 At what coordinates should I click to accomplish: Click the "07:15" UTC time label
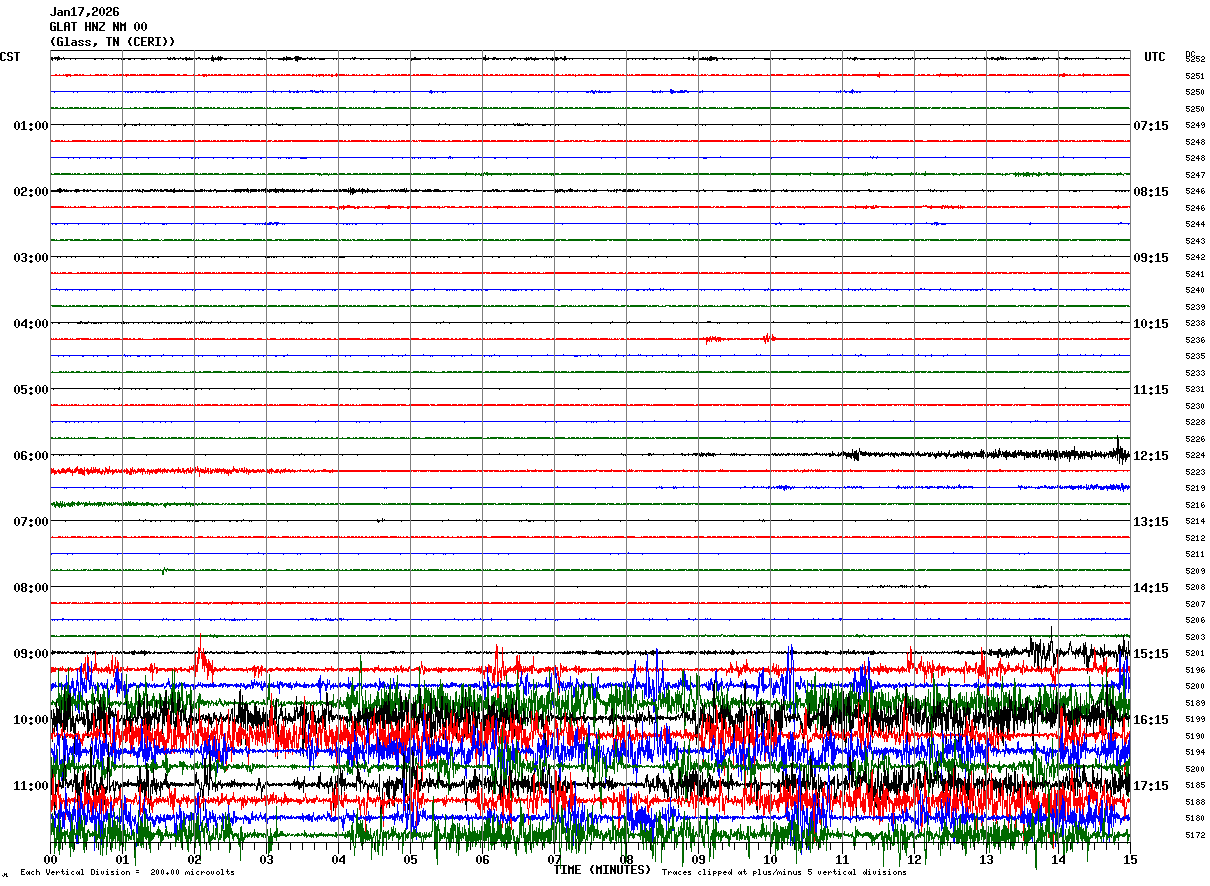pyautogui.click(x=1151, y=126)
